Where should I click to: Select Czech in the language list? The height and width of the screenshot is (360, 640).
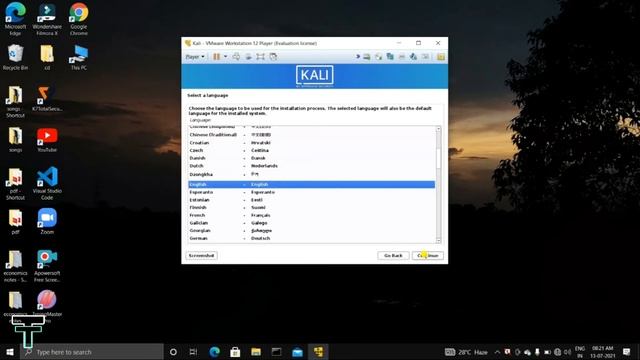(x=311, y=150)
